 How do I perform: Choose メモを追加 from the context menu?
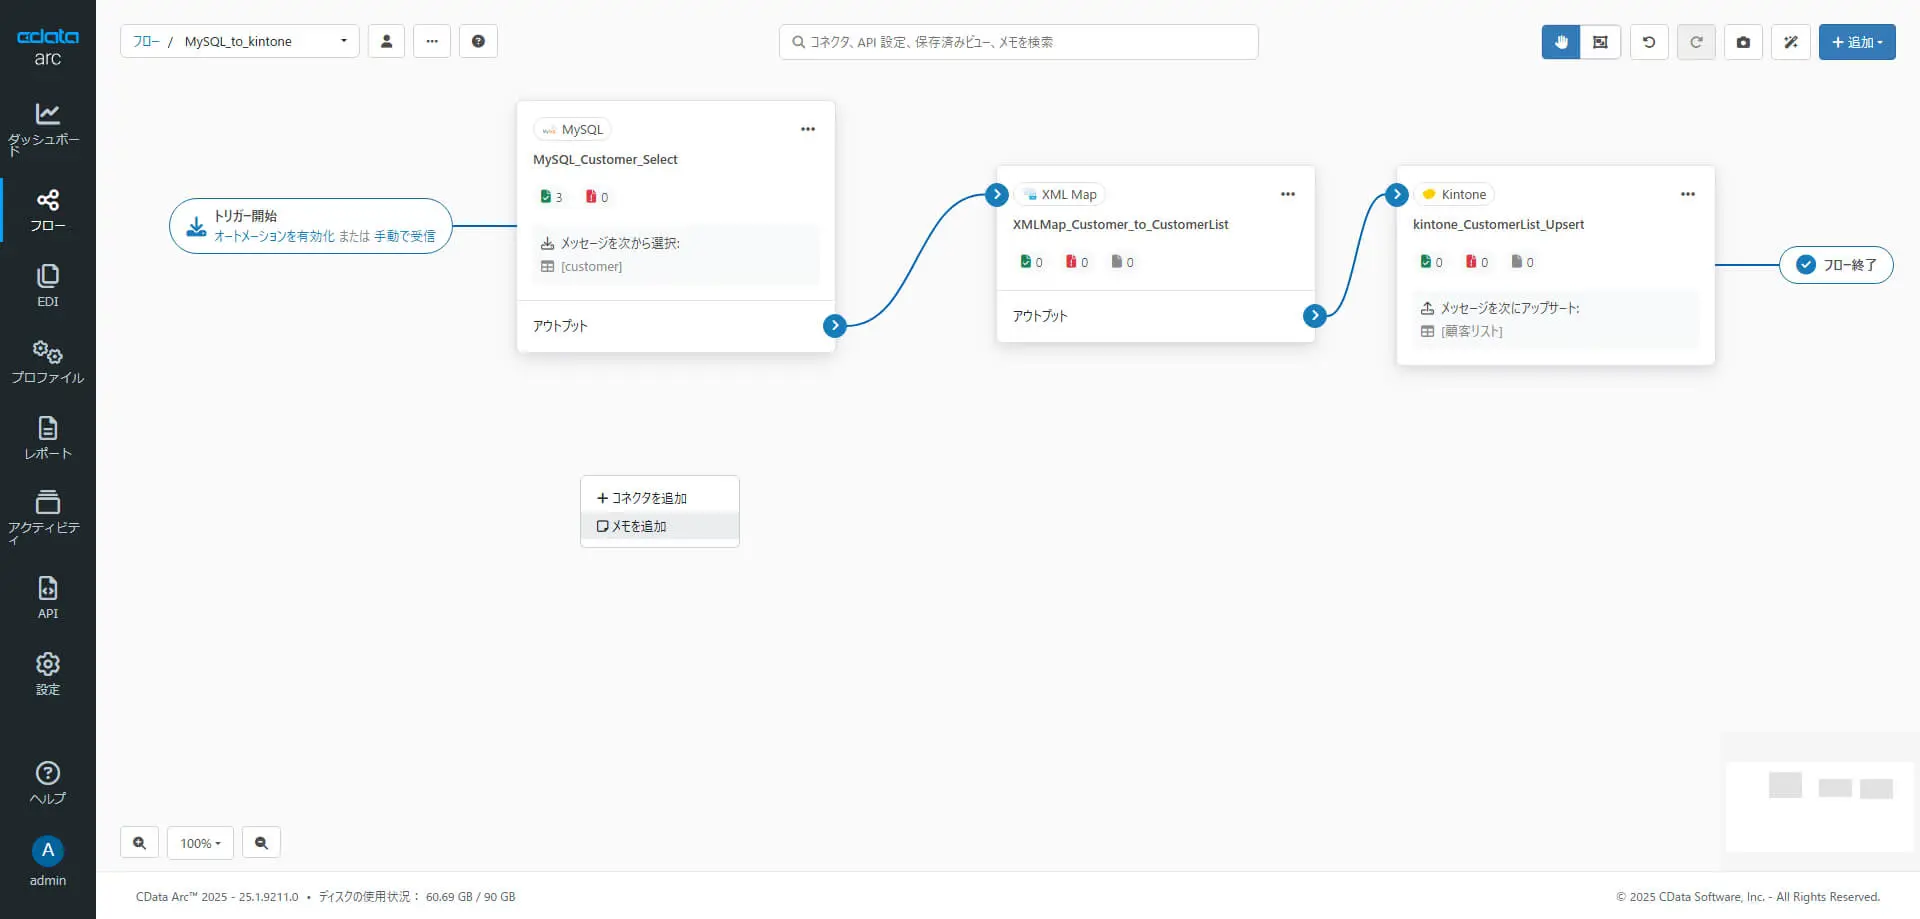(x=660, y=526)
